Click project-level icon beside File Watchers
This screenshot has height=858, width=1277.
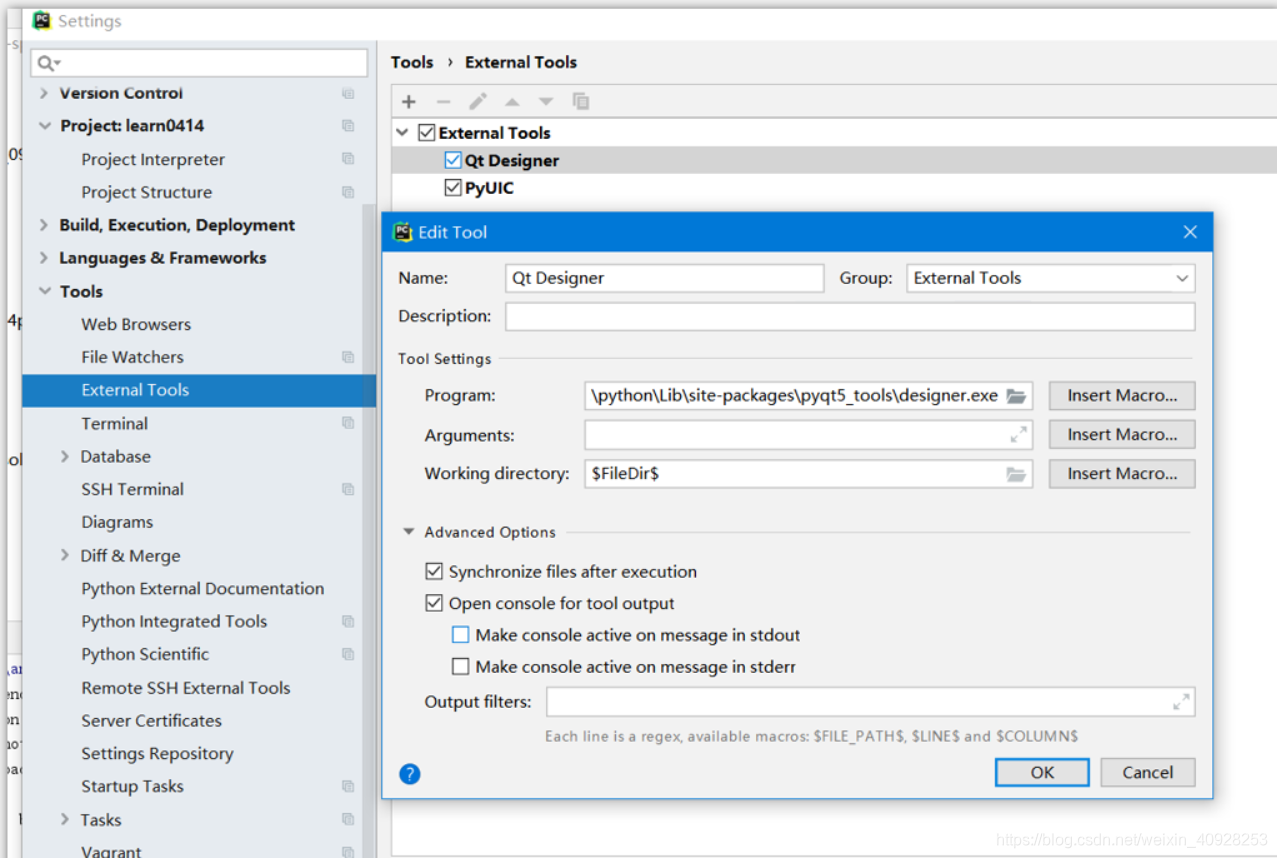(x=348, y=357)
